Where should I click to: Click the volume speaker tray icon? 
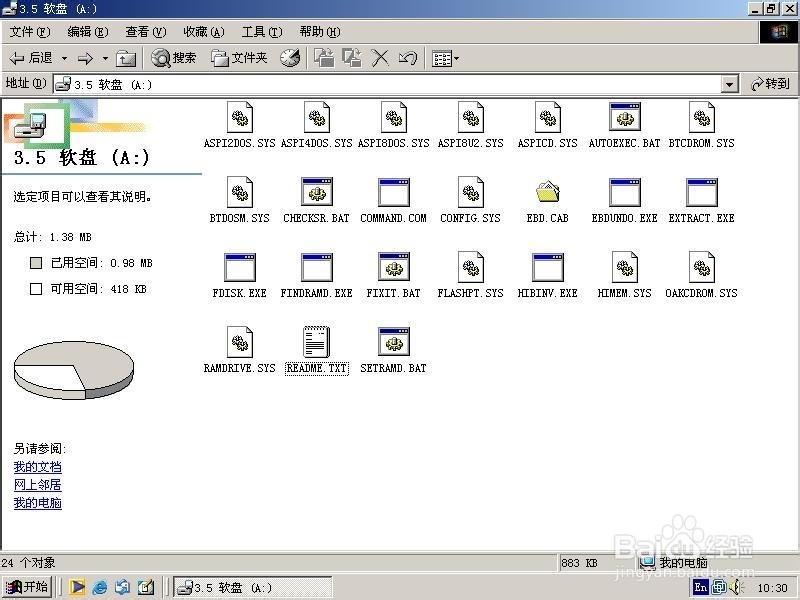point(735,588)
